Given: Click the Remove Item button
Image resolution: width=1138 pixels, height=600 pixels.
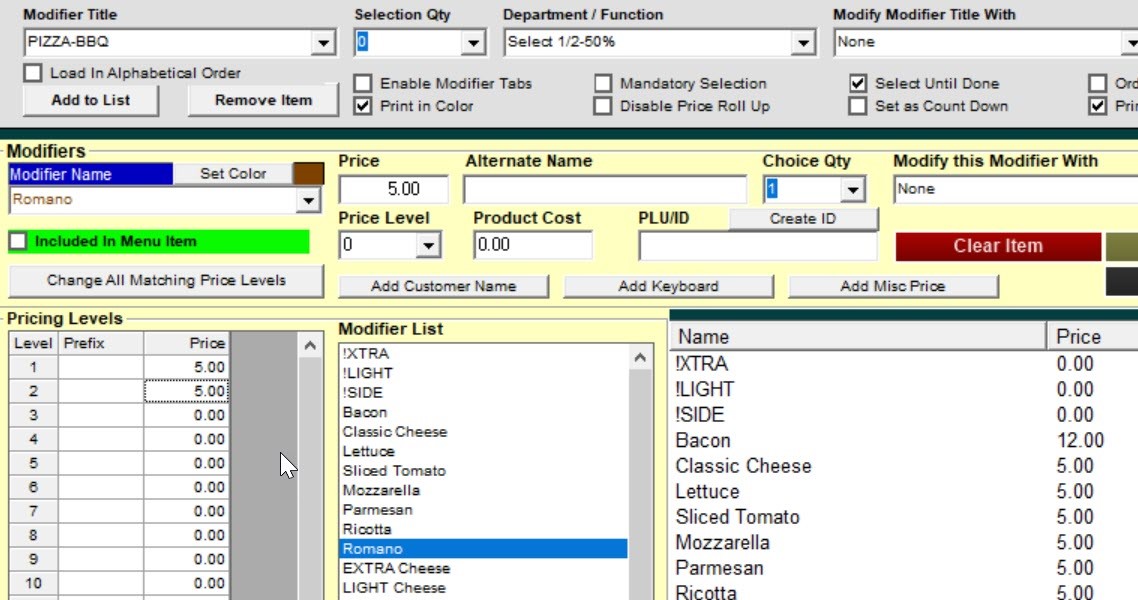Looking at the screenshot, I should 262,100.
